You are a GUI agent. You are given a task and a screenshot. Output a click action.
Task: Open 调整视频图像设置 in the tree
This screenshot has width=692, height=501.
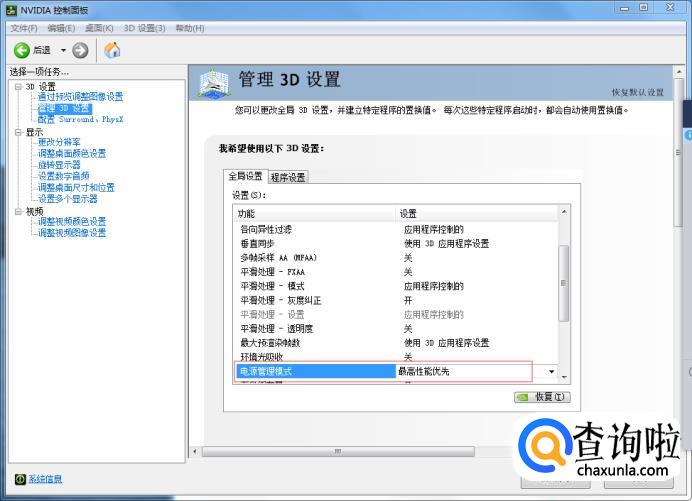(x=72, y=233)
